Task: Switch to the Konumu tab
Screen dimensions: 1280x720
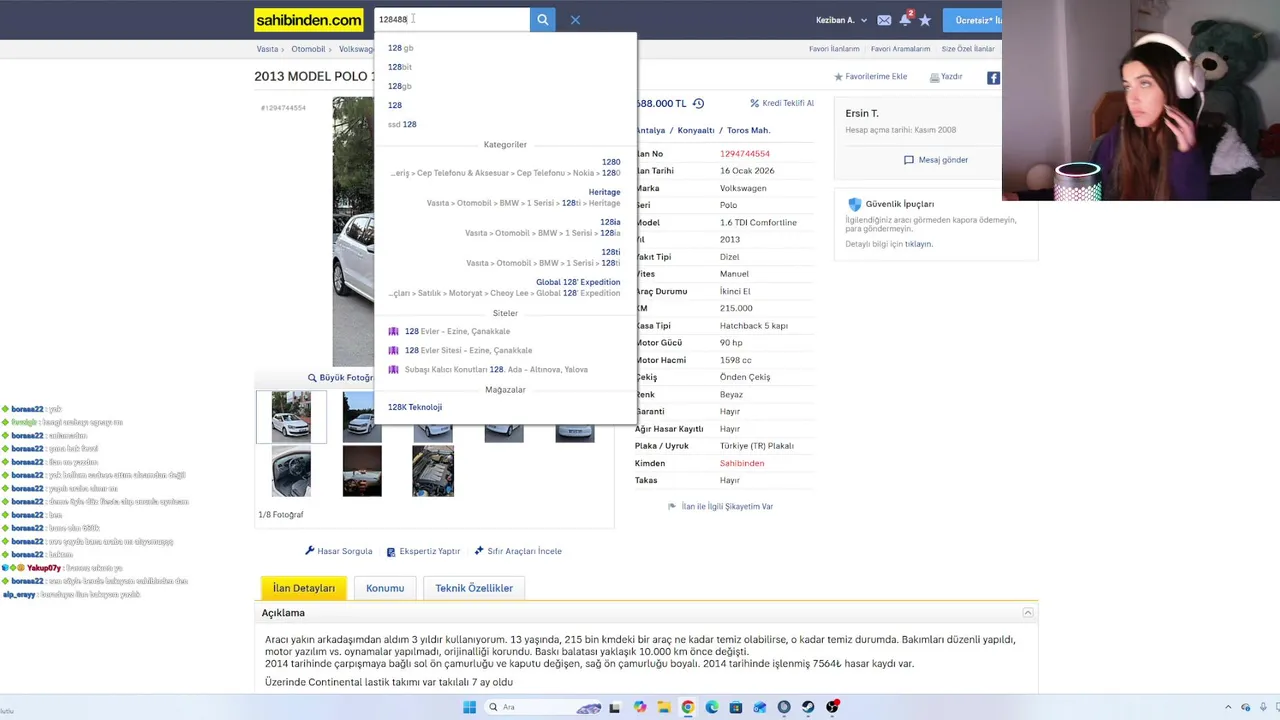Action: (385, 588)
